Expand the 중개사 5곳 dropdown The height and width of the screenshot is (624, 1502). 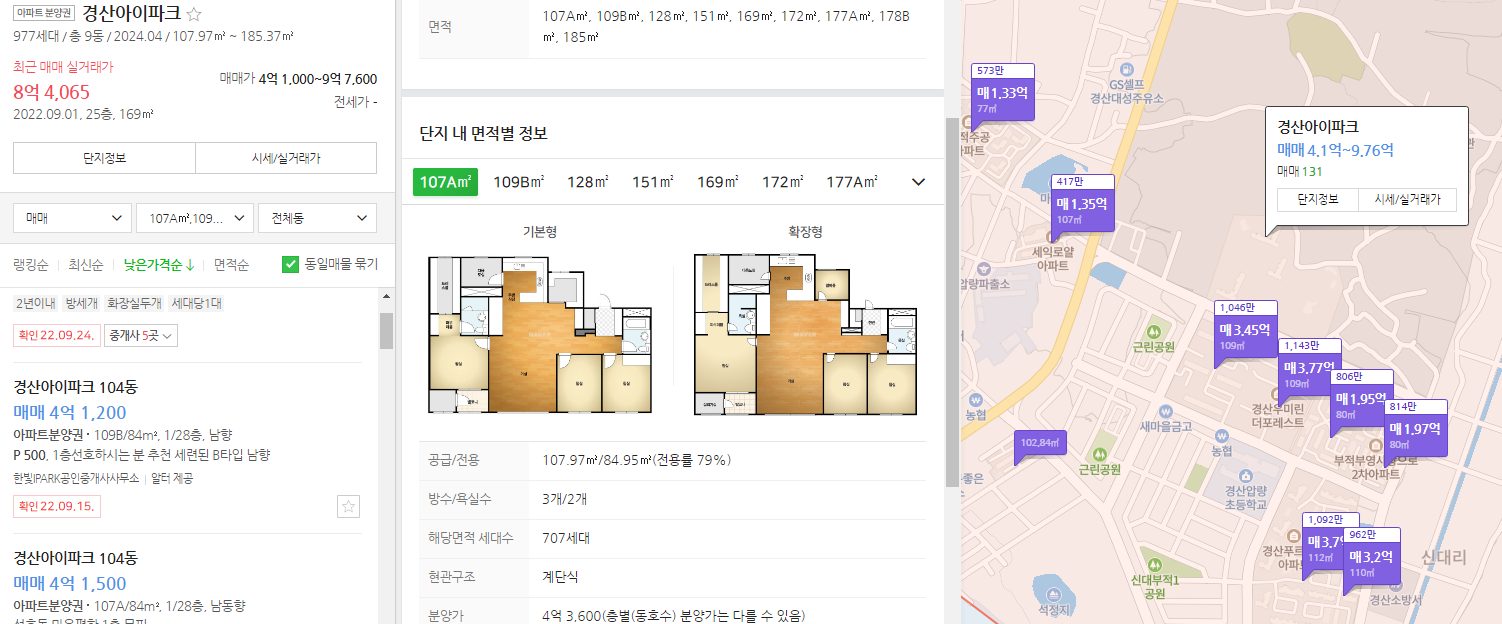click(x=140, y=335)
